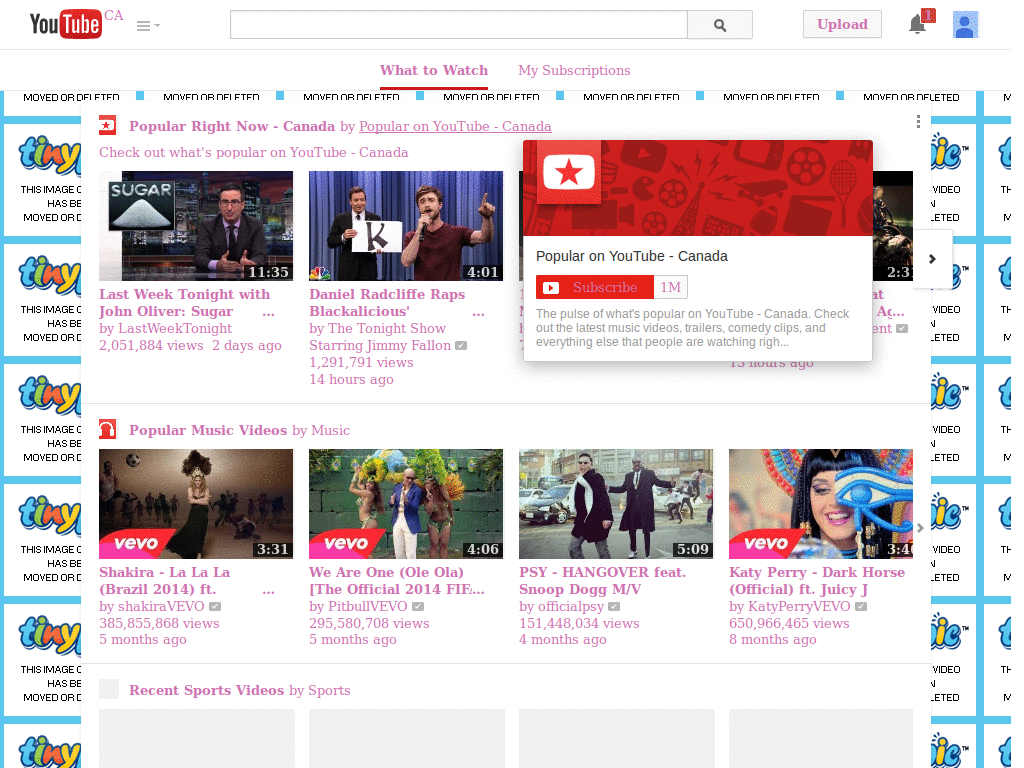Play the We Are One Ole Ola thumbnail
This screenshot has width=1024, height=768.
[x=406, y=504]
